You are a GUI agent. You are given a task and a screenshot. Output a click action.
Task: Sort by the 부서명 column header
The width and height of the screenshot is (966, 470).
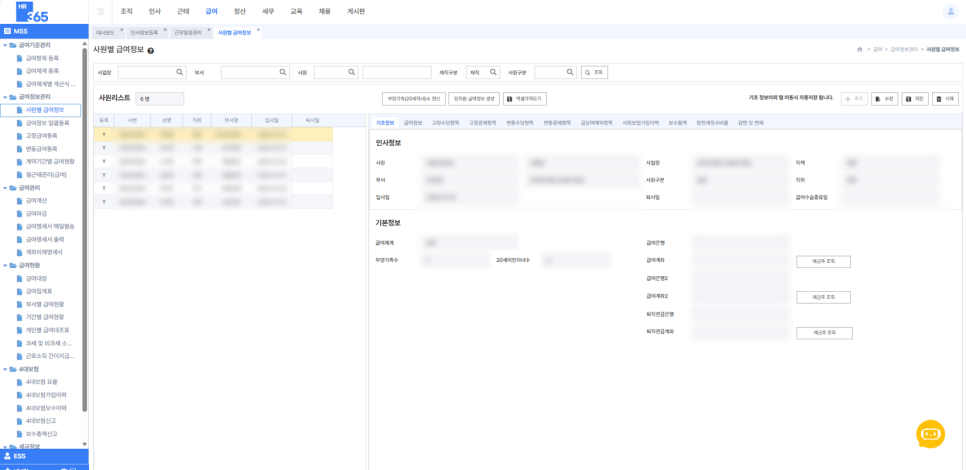tap(231, 120)
